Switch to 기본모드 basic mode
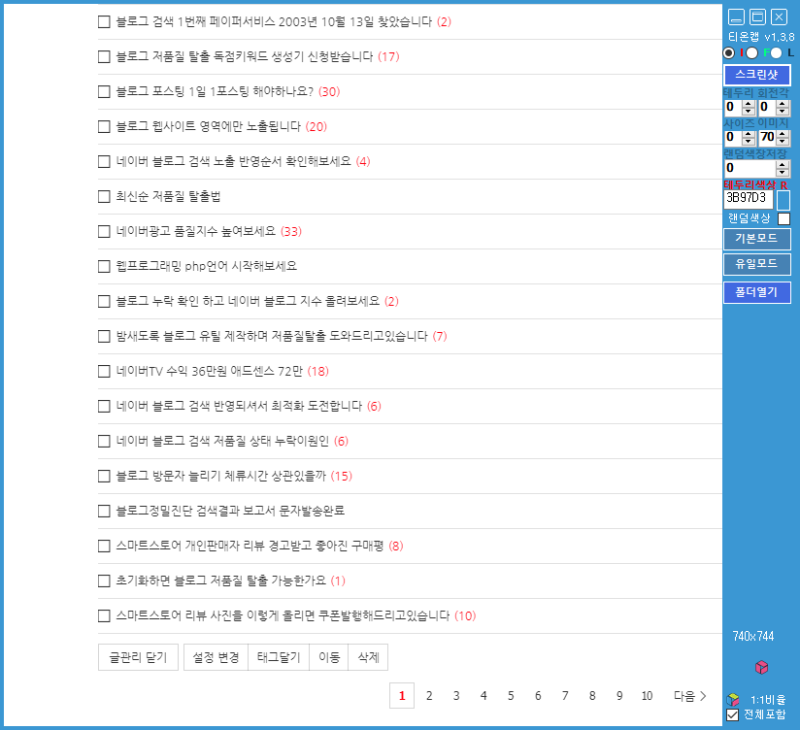The height and width of the screenshot is (730, 800). (x=757, y=239)
